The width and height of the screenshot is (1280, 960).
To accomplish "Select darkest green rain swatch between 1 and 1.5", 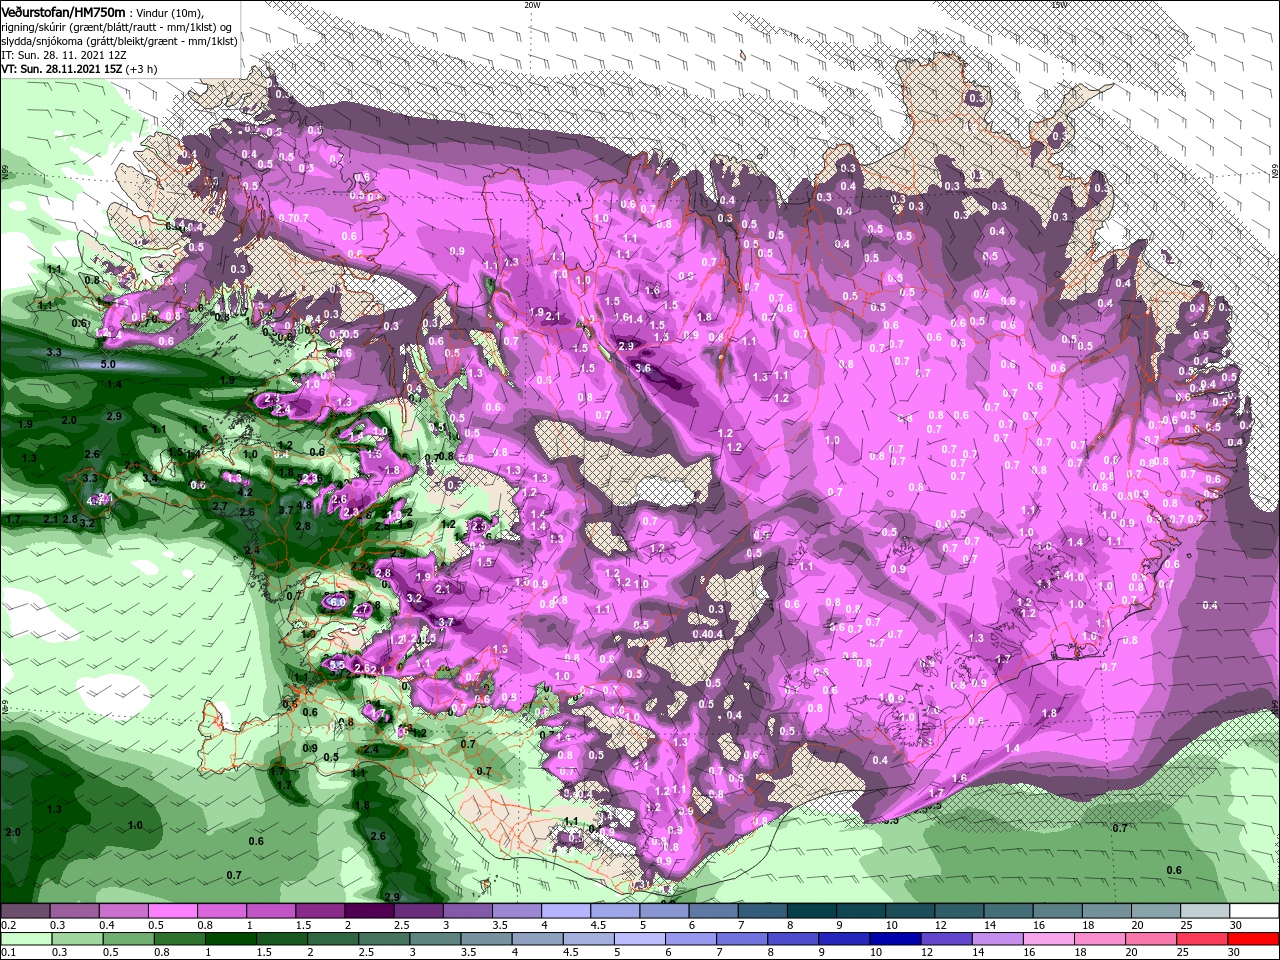I will 232,939.
